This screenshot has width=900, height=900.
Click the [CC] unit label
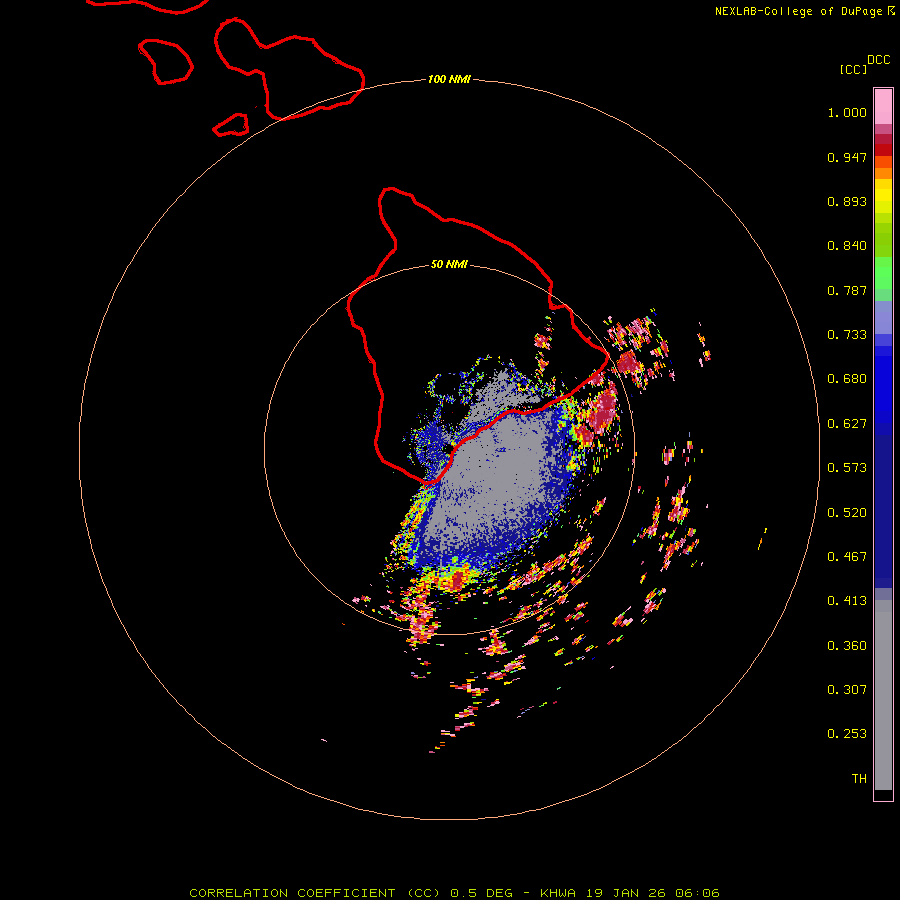tap(853, 69)
